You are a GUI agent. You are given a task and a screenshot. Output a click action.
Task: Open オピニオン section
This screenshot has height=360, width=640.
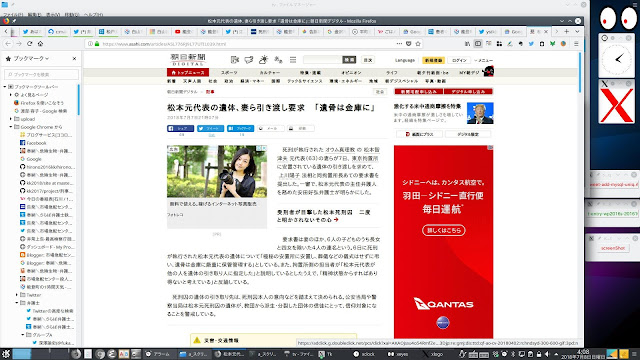coord(351,72)
